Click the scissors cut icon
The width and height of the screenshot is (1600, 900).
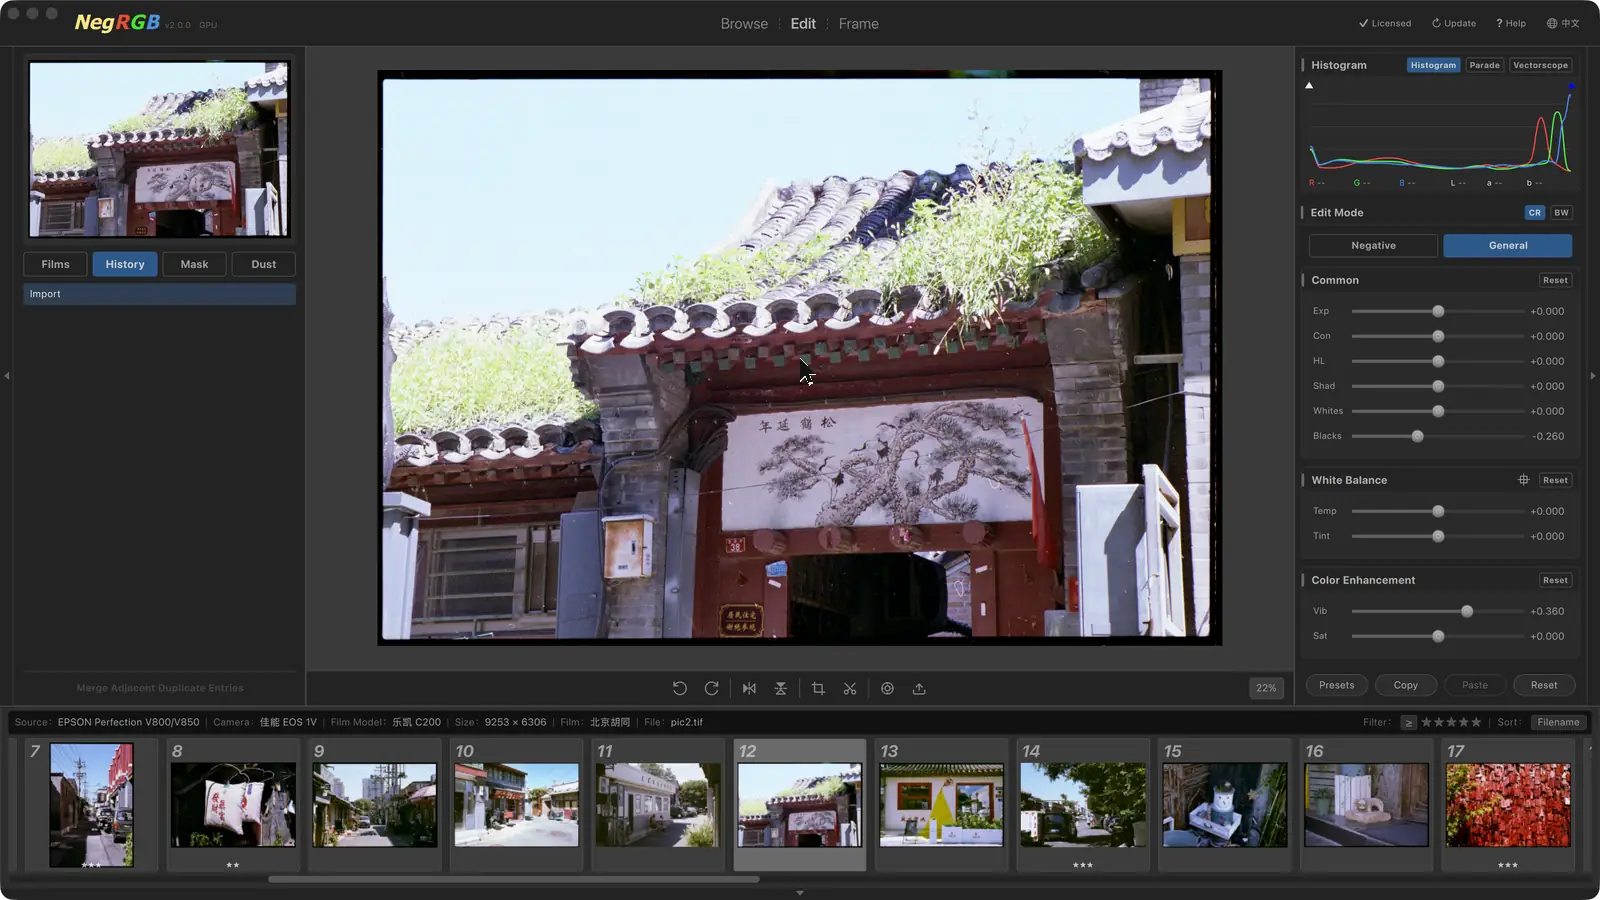[x=850, y=688]
